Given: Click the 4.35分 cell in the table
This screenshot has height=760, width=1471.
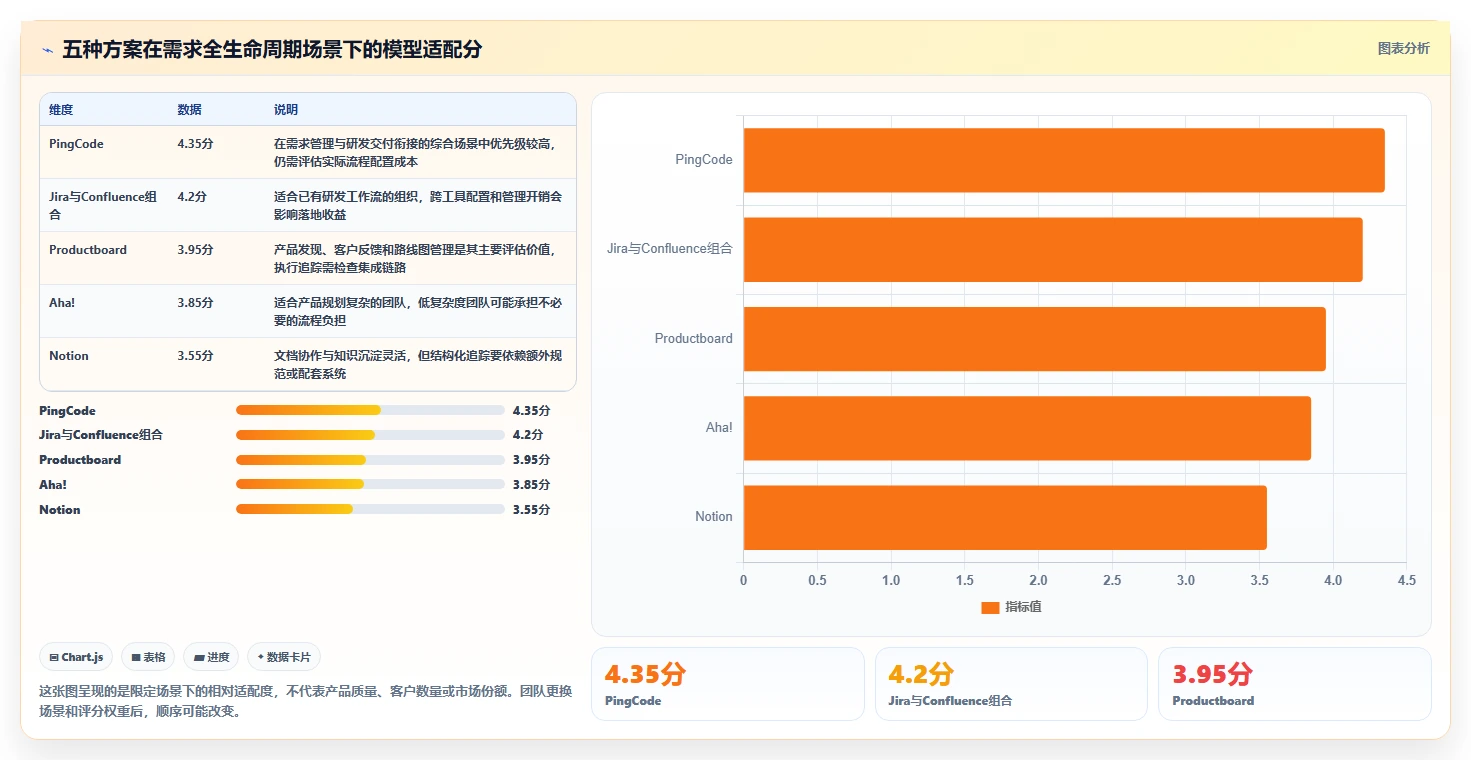Looking at the screenshot, I should 195,144.
